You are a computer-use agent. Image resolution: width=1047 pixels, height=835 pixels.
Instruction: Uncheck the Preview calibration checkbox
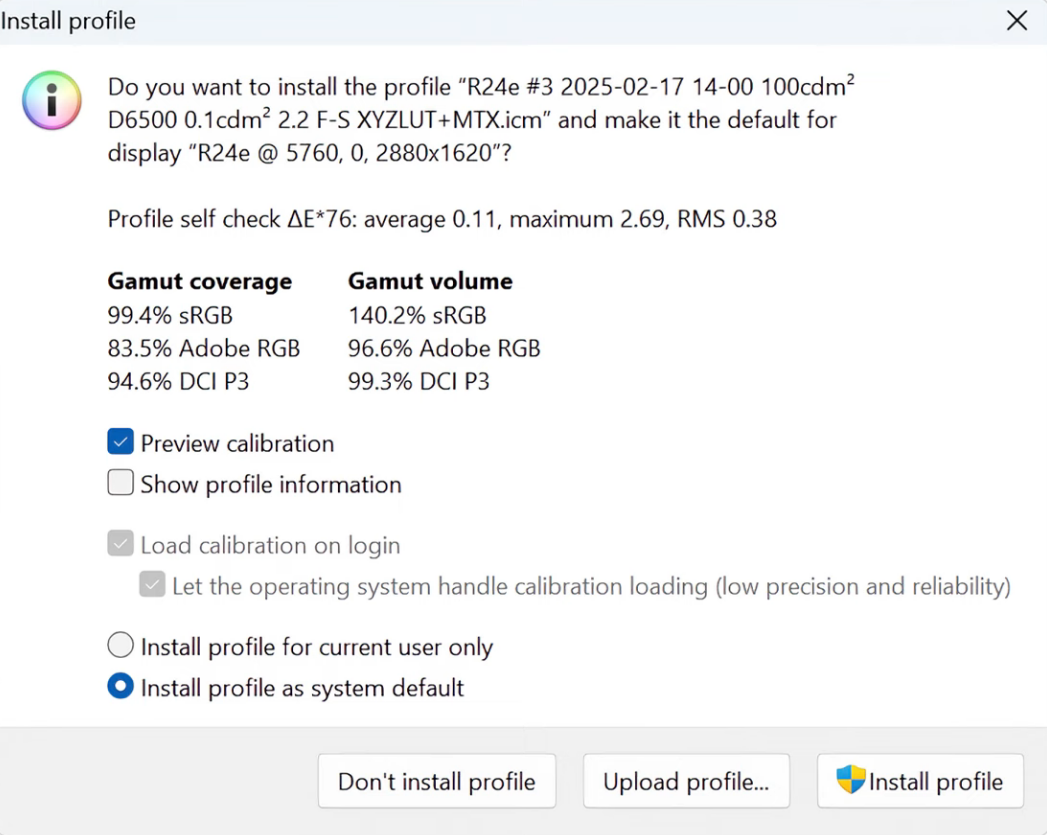(x=121, y=442)
